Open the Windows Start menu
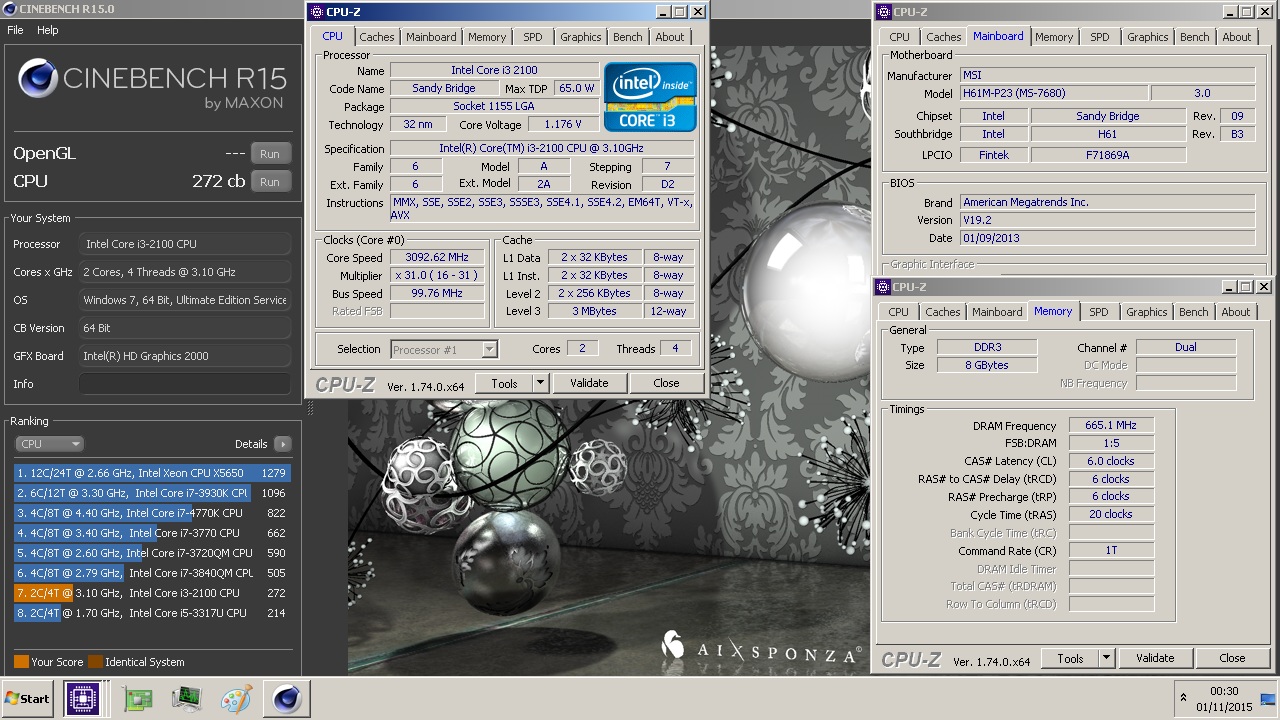The image size is (1280, 720). coord(28,698)
